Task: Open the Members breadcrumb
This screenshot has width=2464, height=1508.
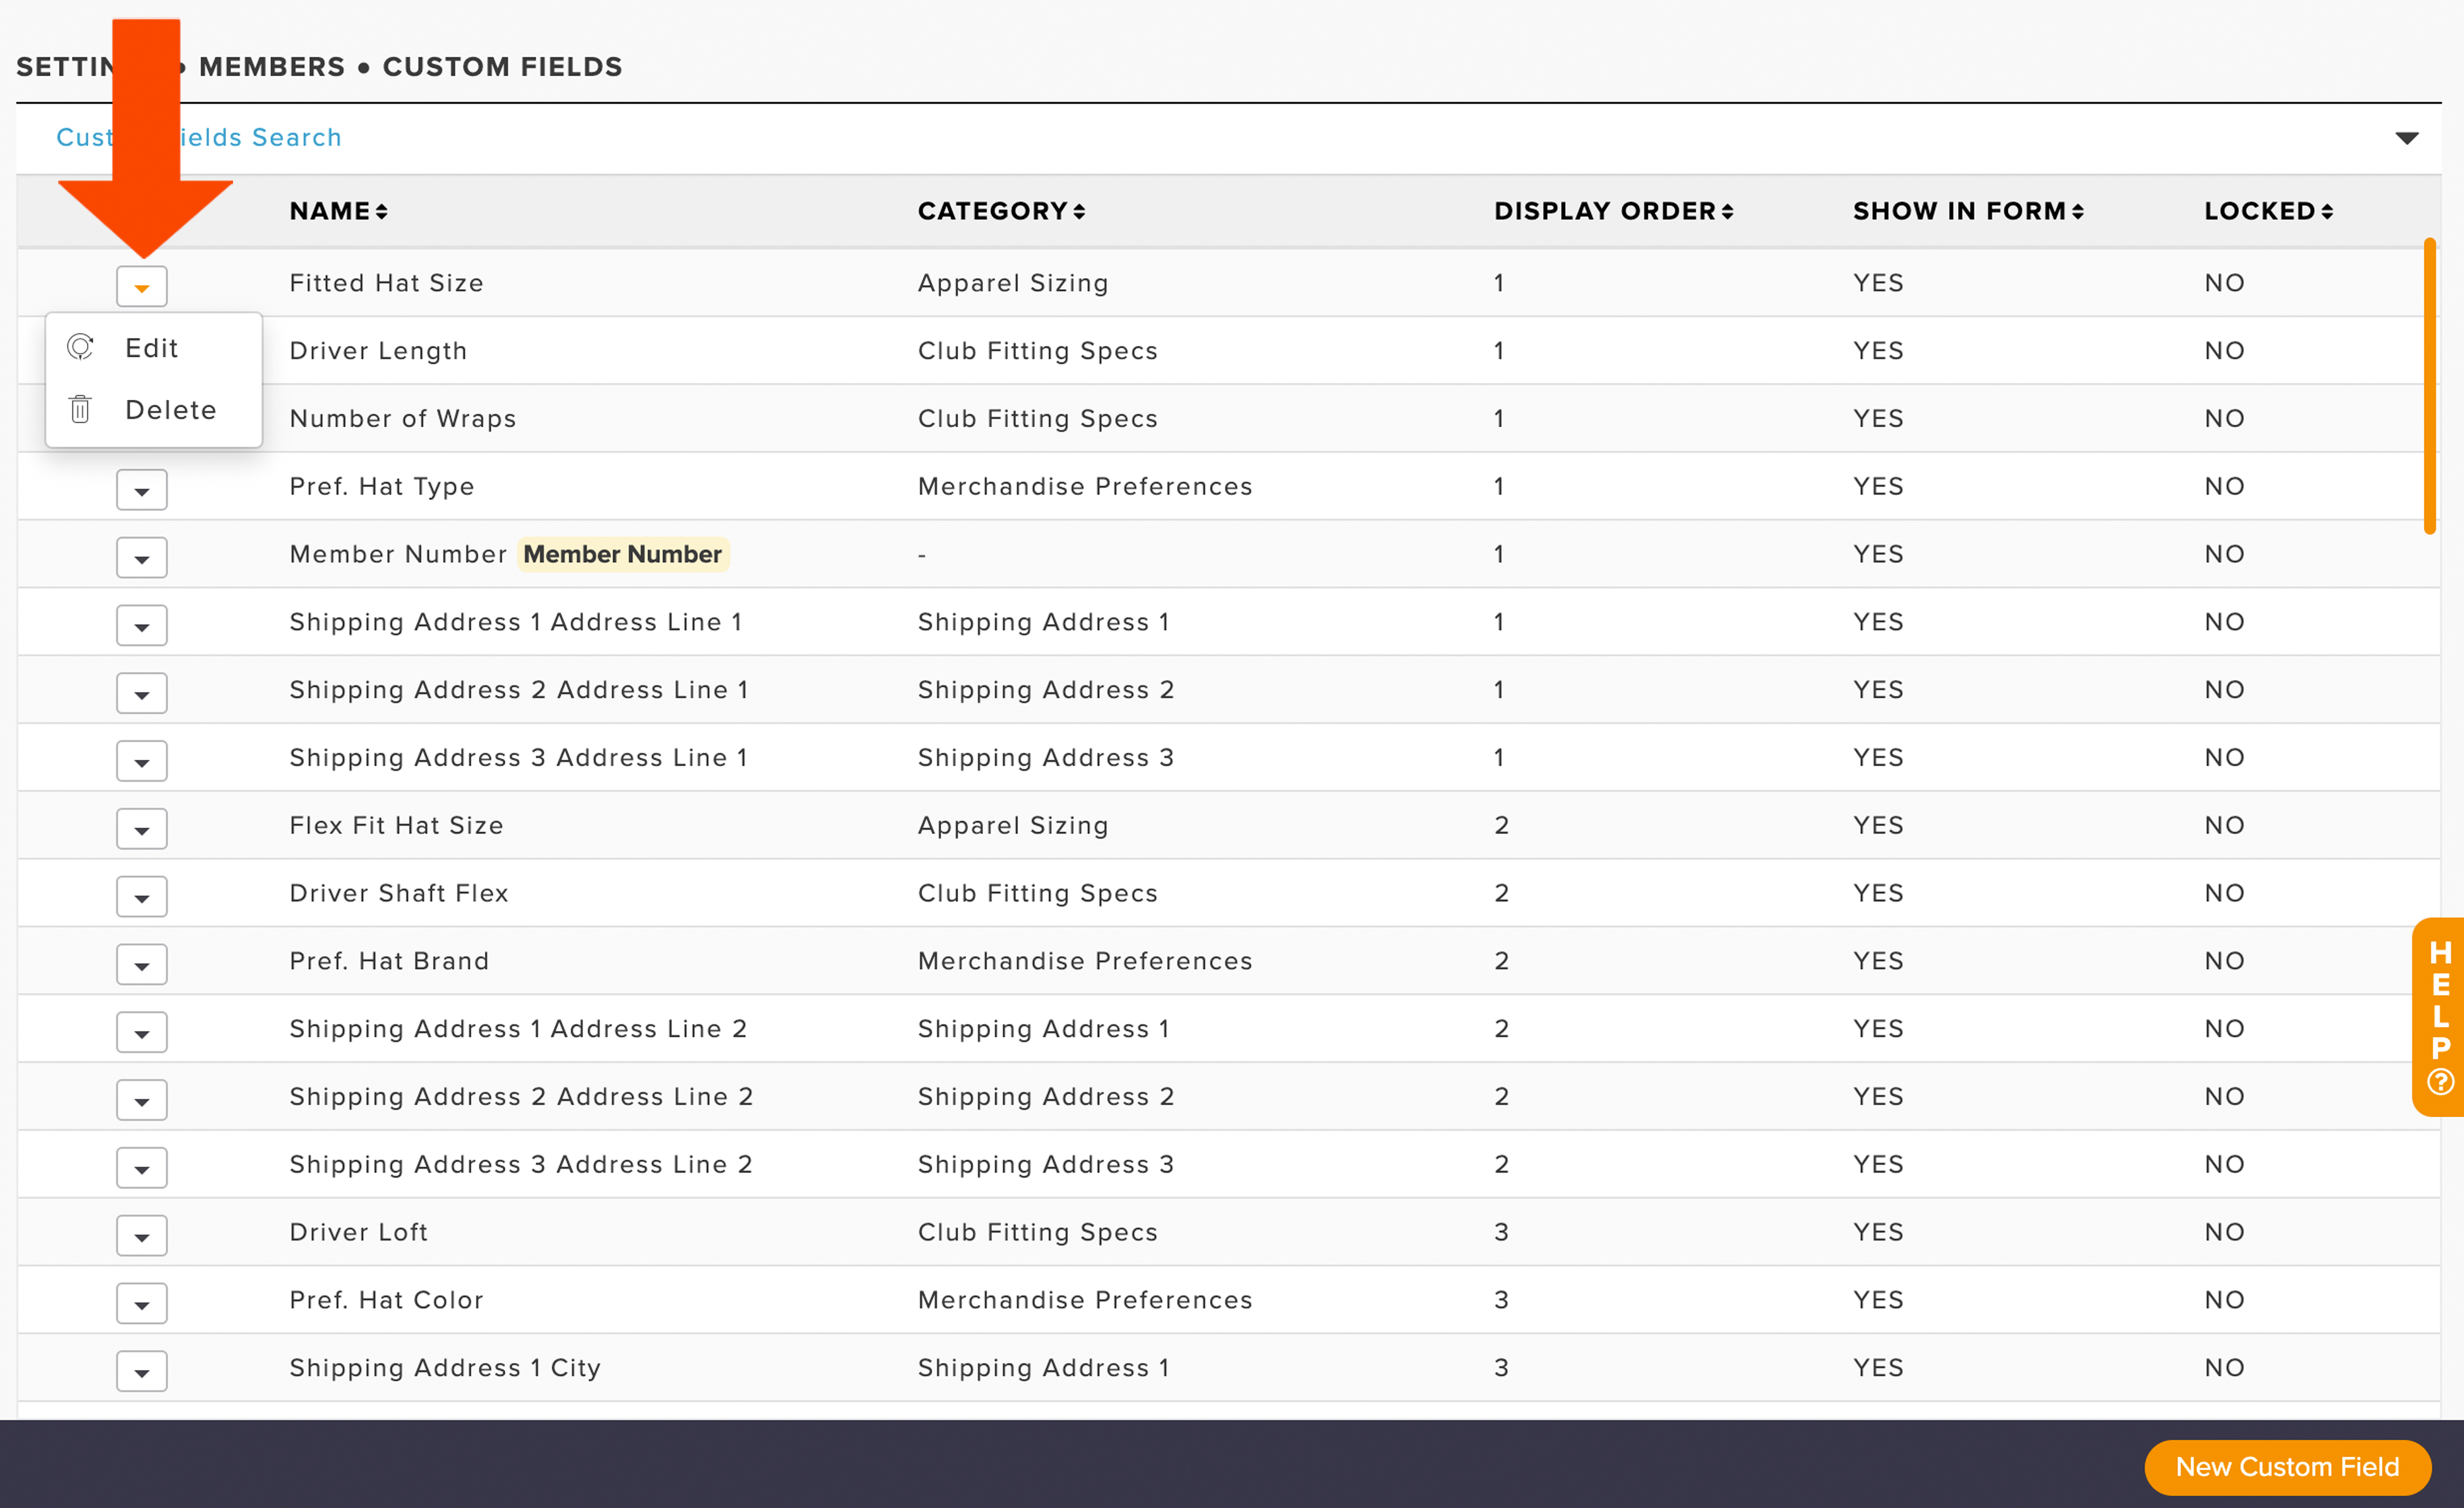Action: click(272, 67)
